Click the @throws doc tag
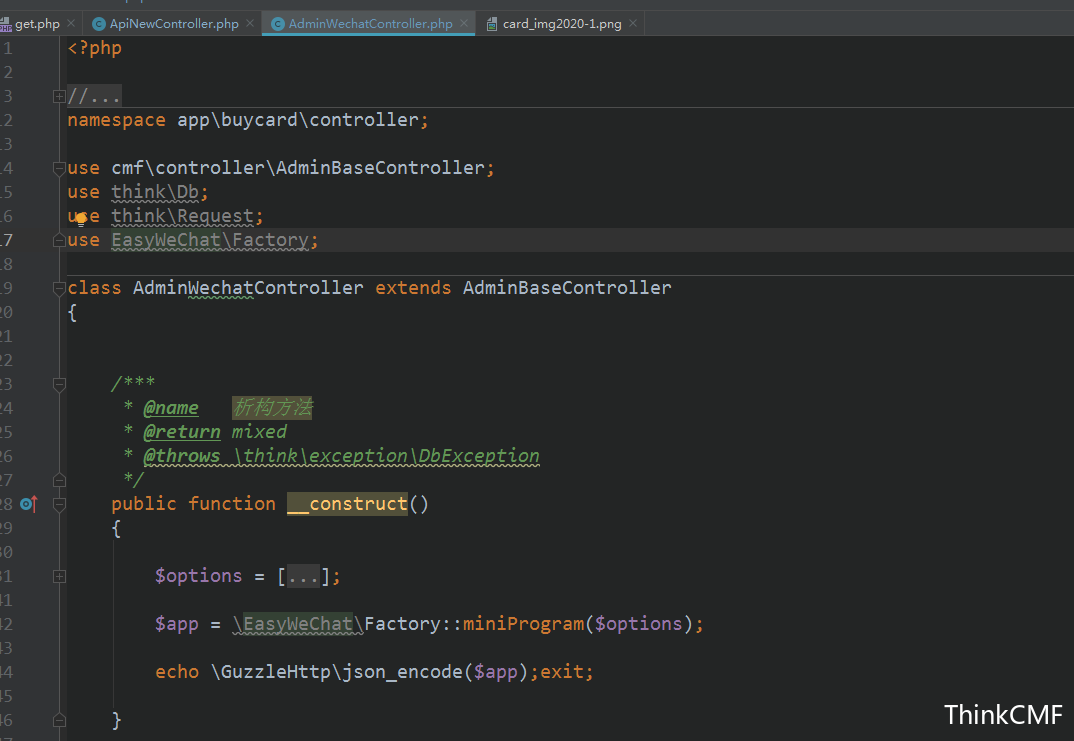The width and height of the screenshot is (1074, 741). [x=182, y=456]
